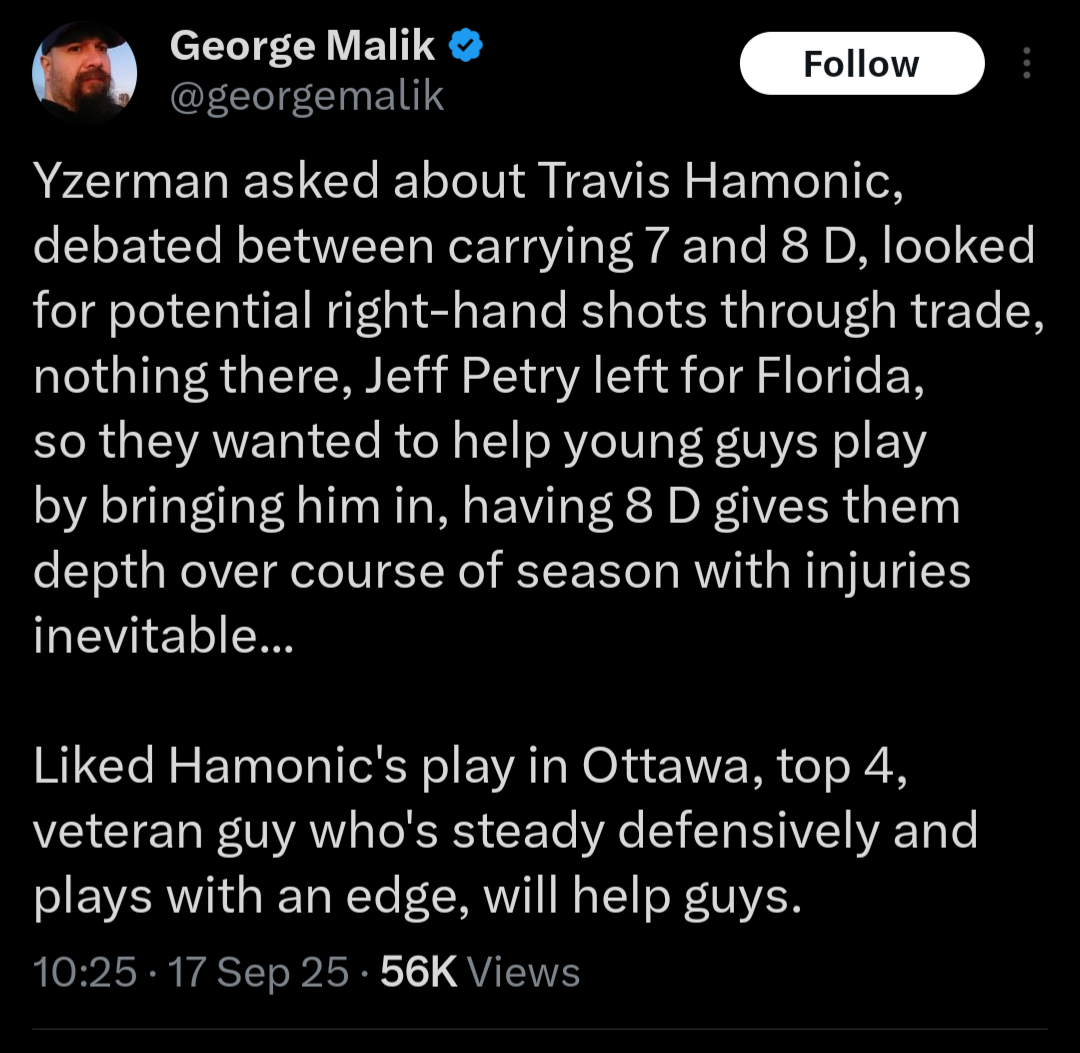
Task: Click the 17 Sep 25 date
Action: click(258, 972)
